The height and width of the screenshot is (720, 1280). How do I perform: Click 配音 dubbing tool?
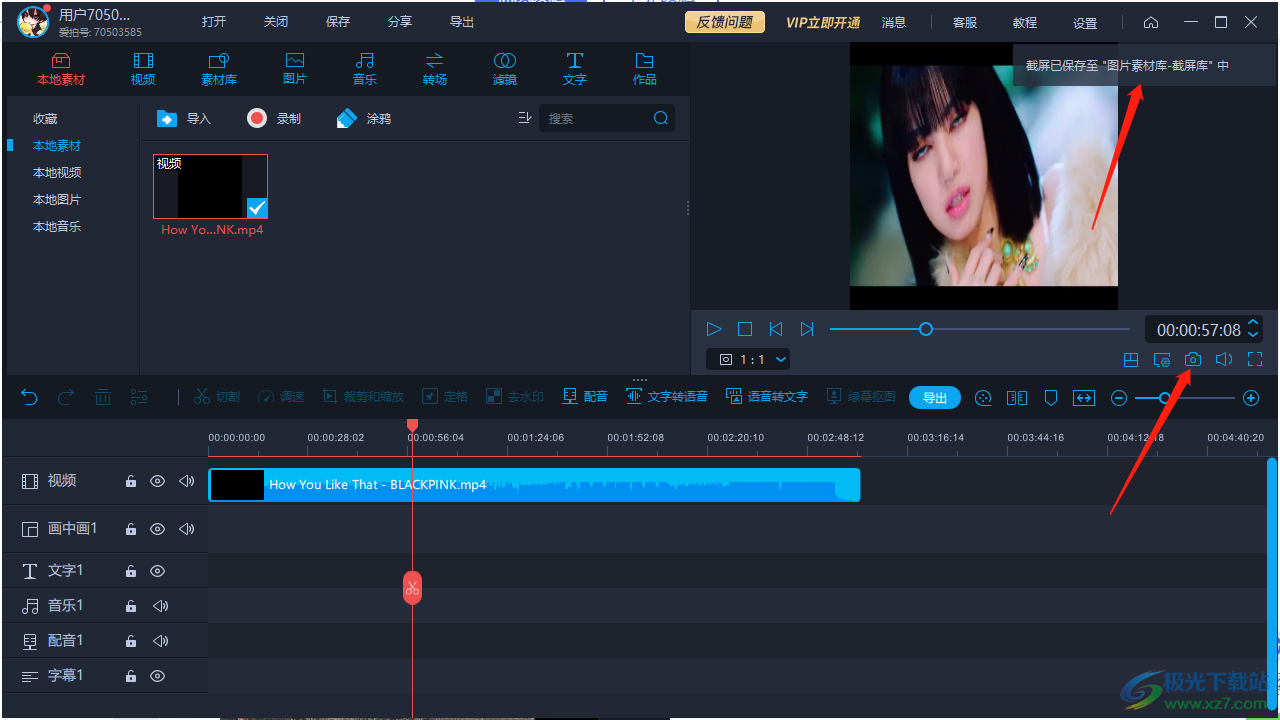point(585,397)
